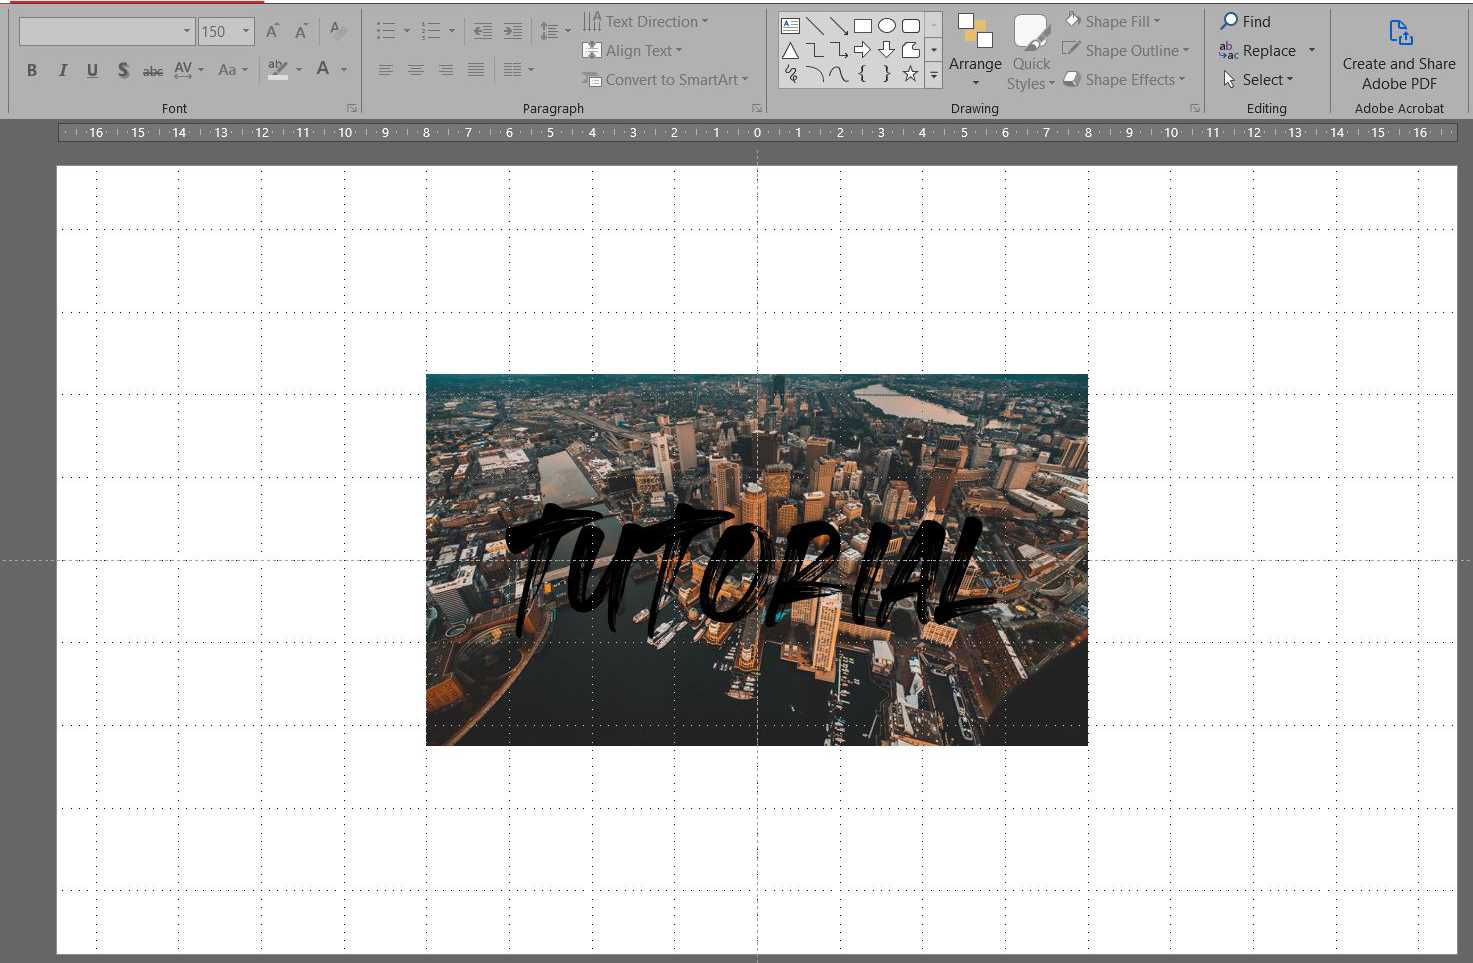Open the Replace tool

pos(1263,50)
